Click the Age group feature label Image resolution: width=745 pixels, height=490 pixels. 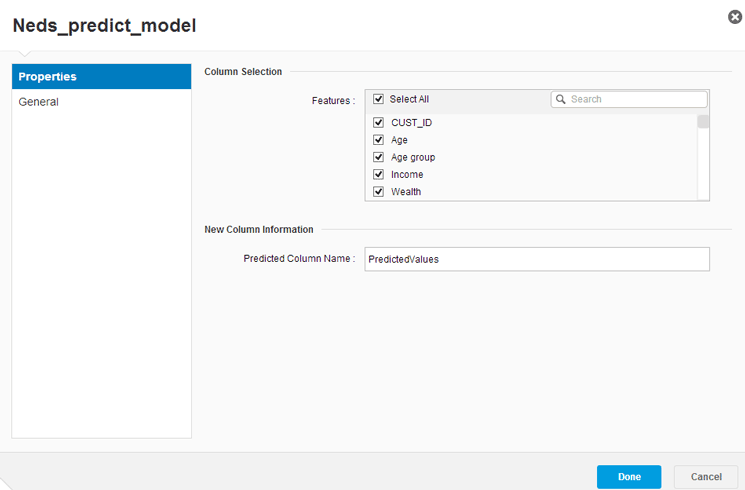(x=412, y=157)
